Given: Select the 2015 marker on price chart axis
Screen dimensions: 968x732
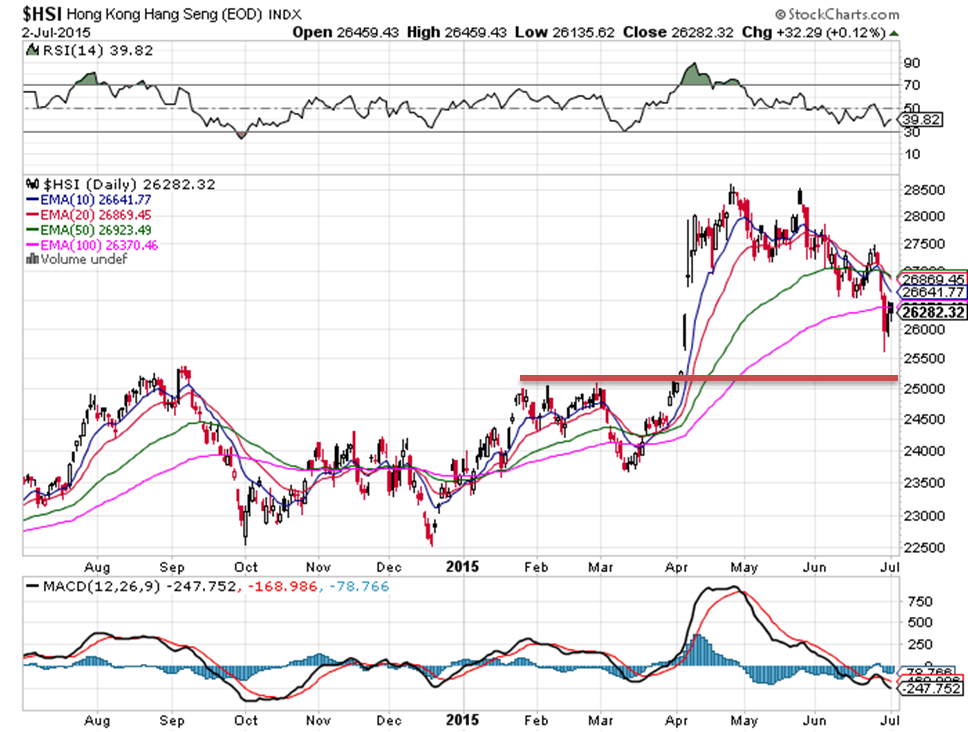Looking at the screenshot, I should coord(462,566).
